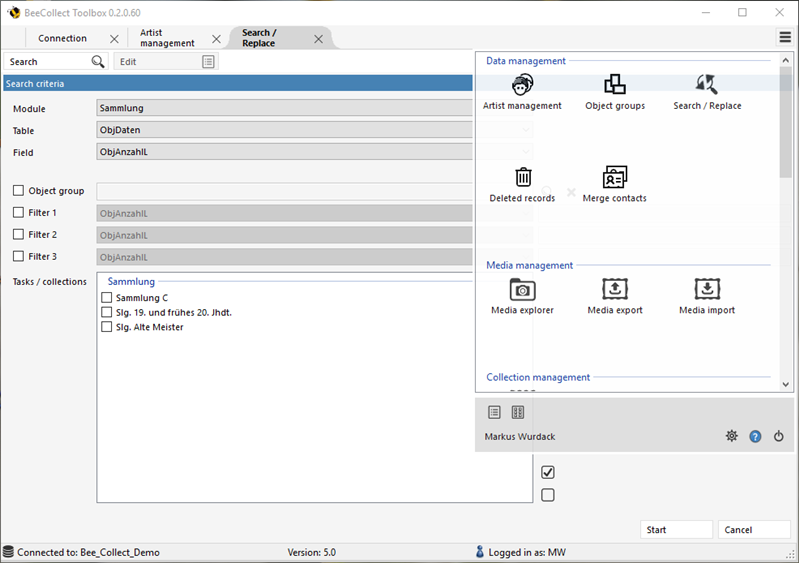Image resolution: width=799 pixels, height=563 pixels.
Task: Close the Connection tab
Action: (114, 39)
